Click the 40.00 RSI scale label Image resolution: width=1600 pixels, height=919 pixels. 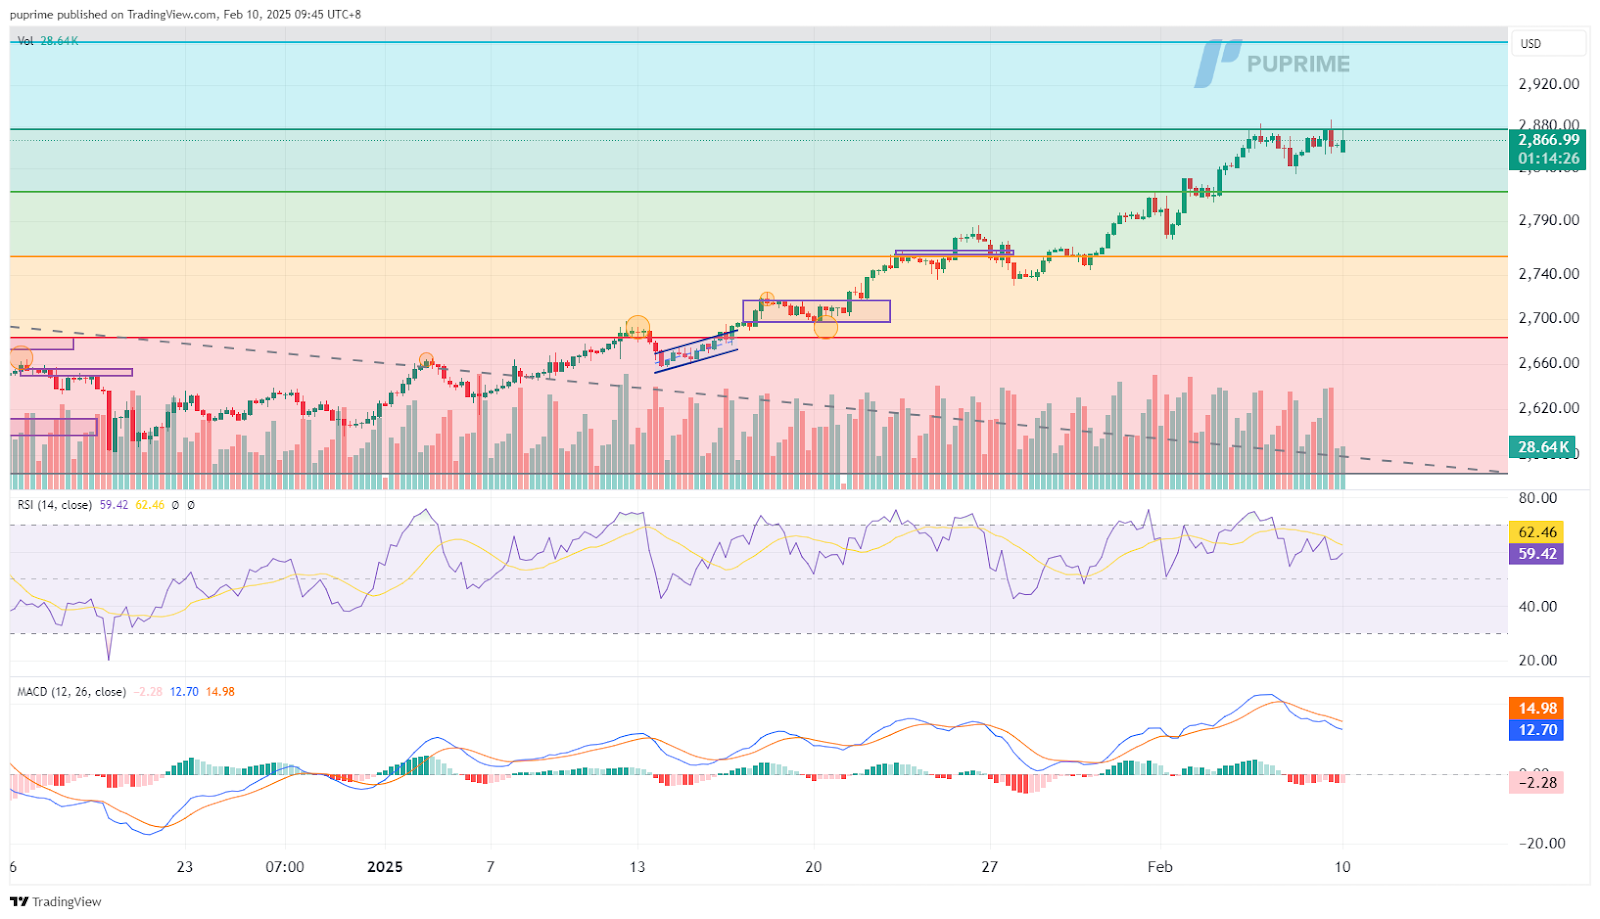point(1538,606)
